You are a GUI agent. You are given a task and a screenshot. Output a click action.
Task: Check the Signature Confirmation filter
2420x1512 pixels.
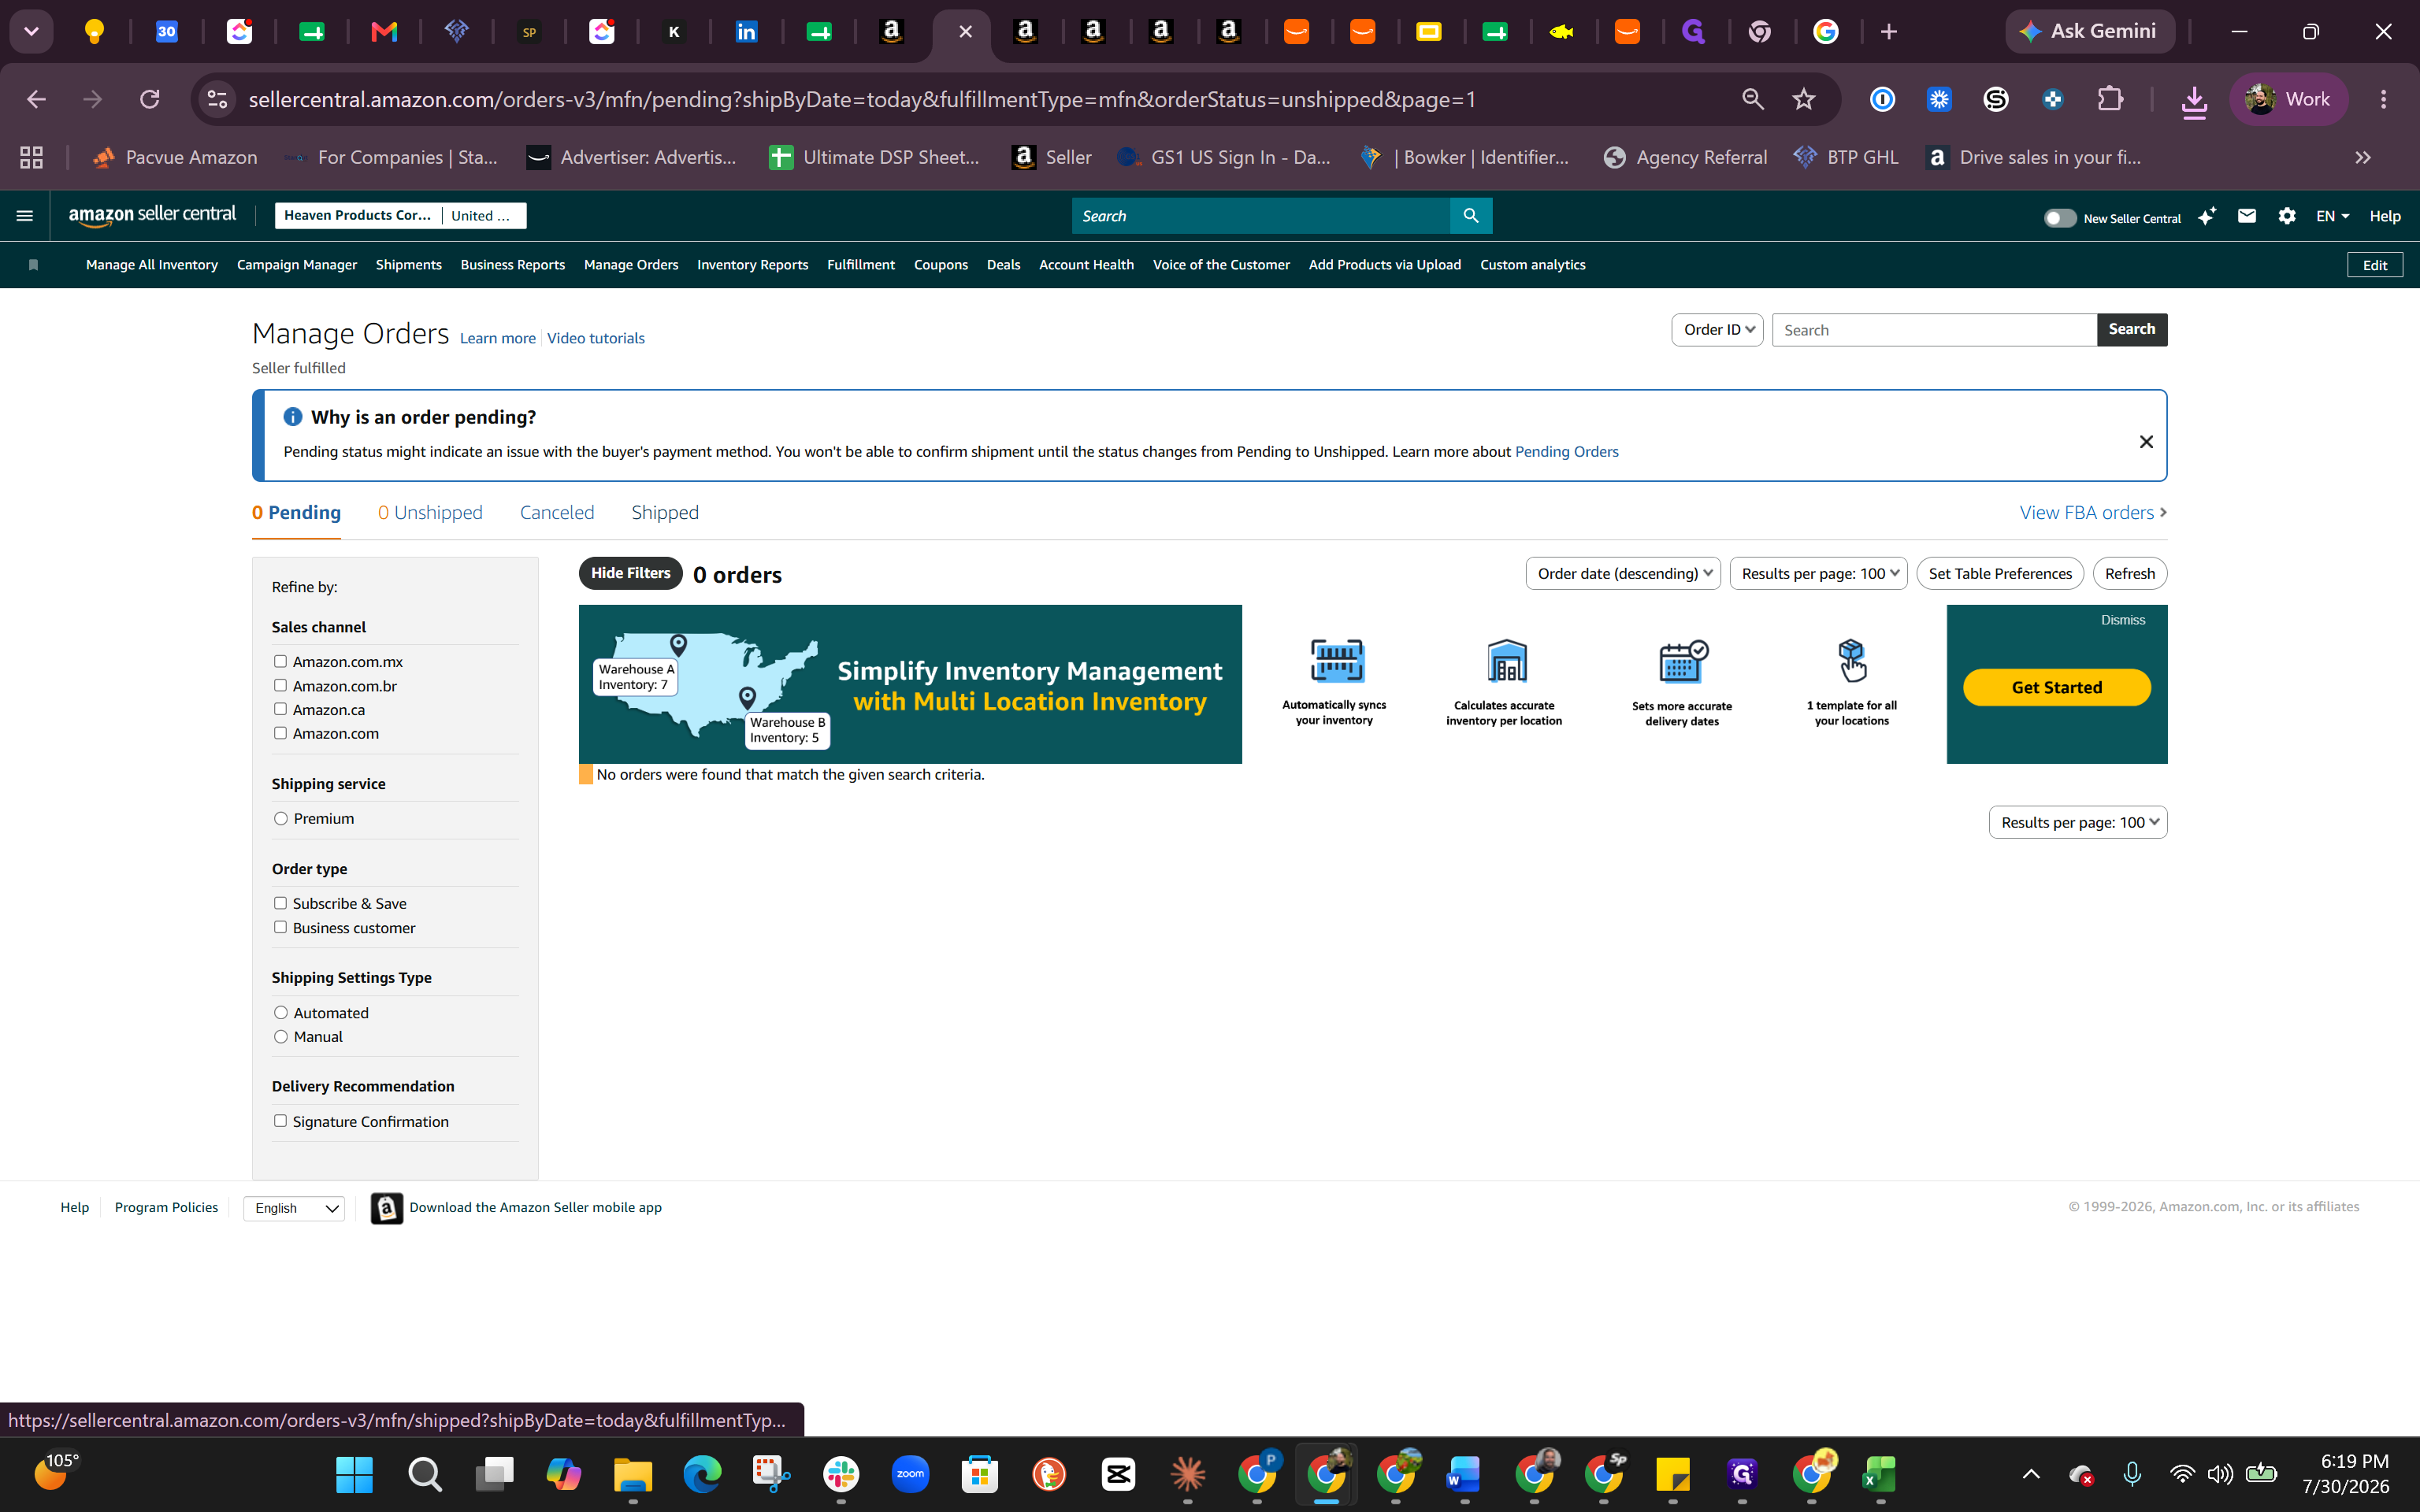pyautogui.click(x=280, y=1121)
